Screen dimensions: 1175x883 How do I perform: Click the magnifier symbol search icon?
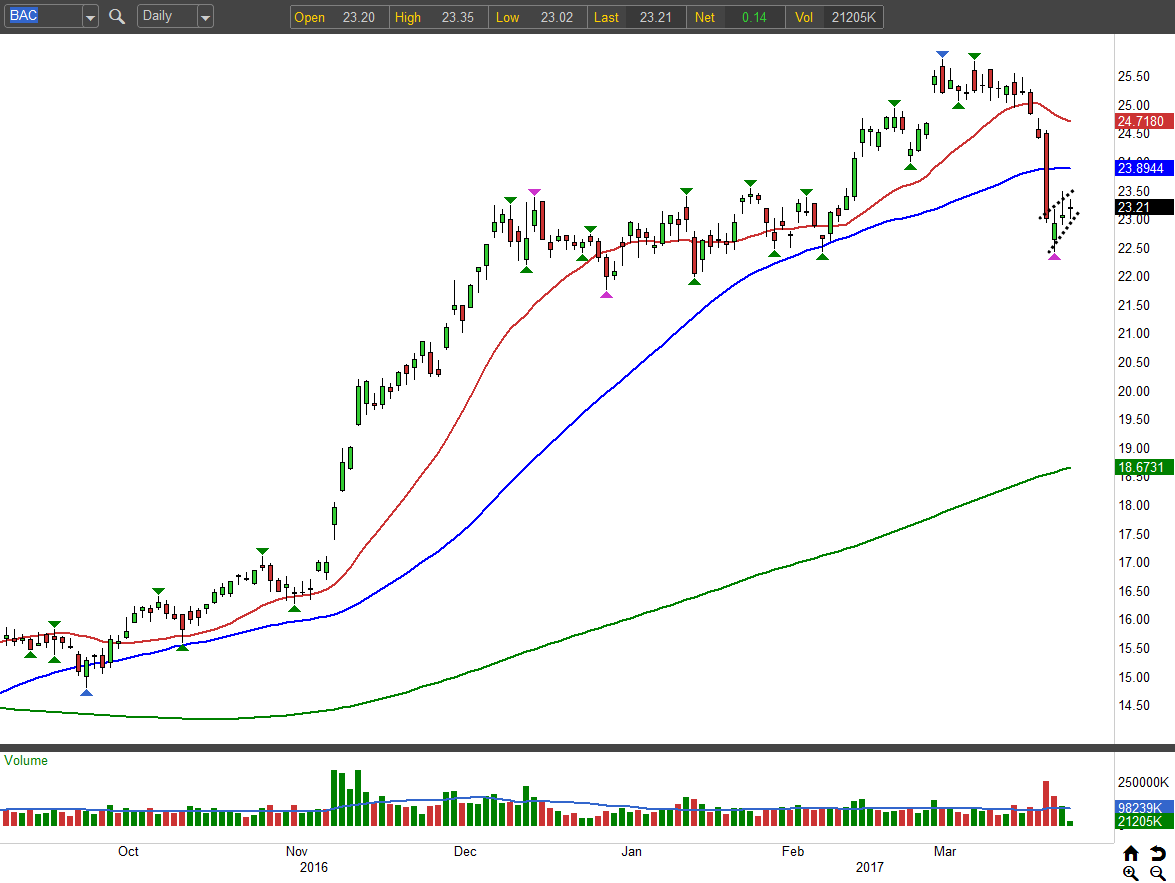116,16
